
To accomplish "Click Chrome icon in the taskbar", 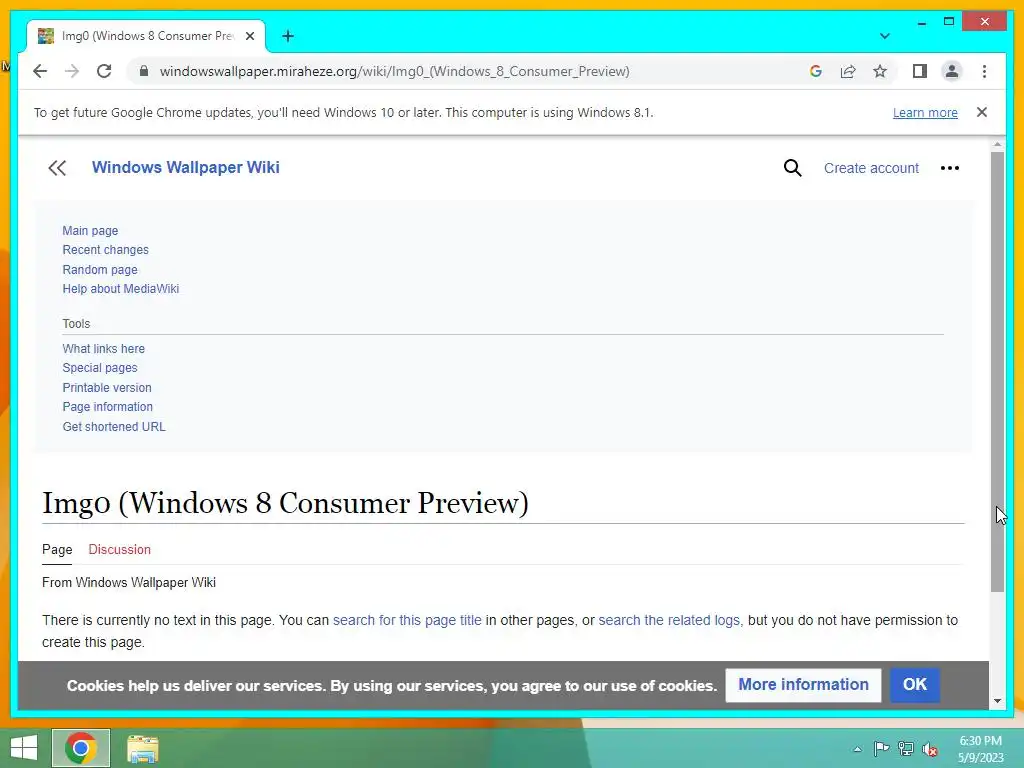I will [81, 748].
